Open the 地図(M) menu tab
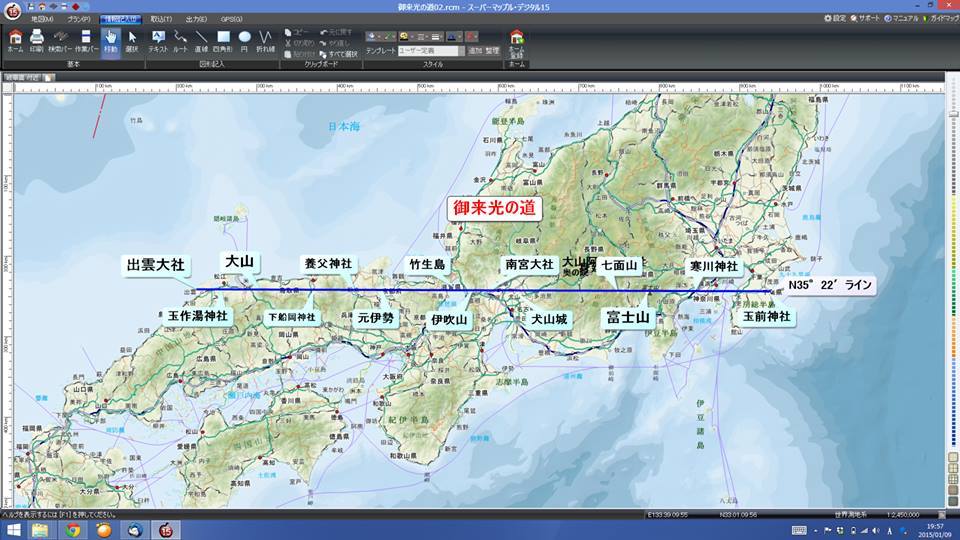The width and height of the screenshot is (960, 540). [x=42, y=19]
